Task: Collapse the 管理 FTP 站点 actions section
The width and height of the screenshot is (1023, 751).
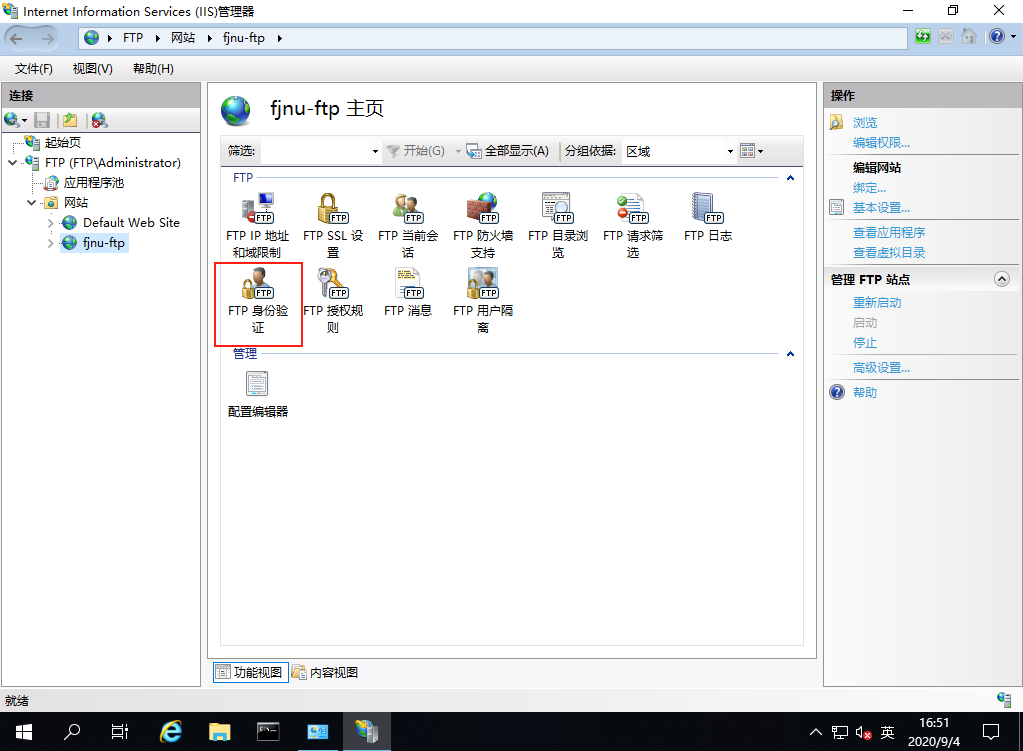Action: point(1001,279)
